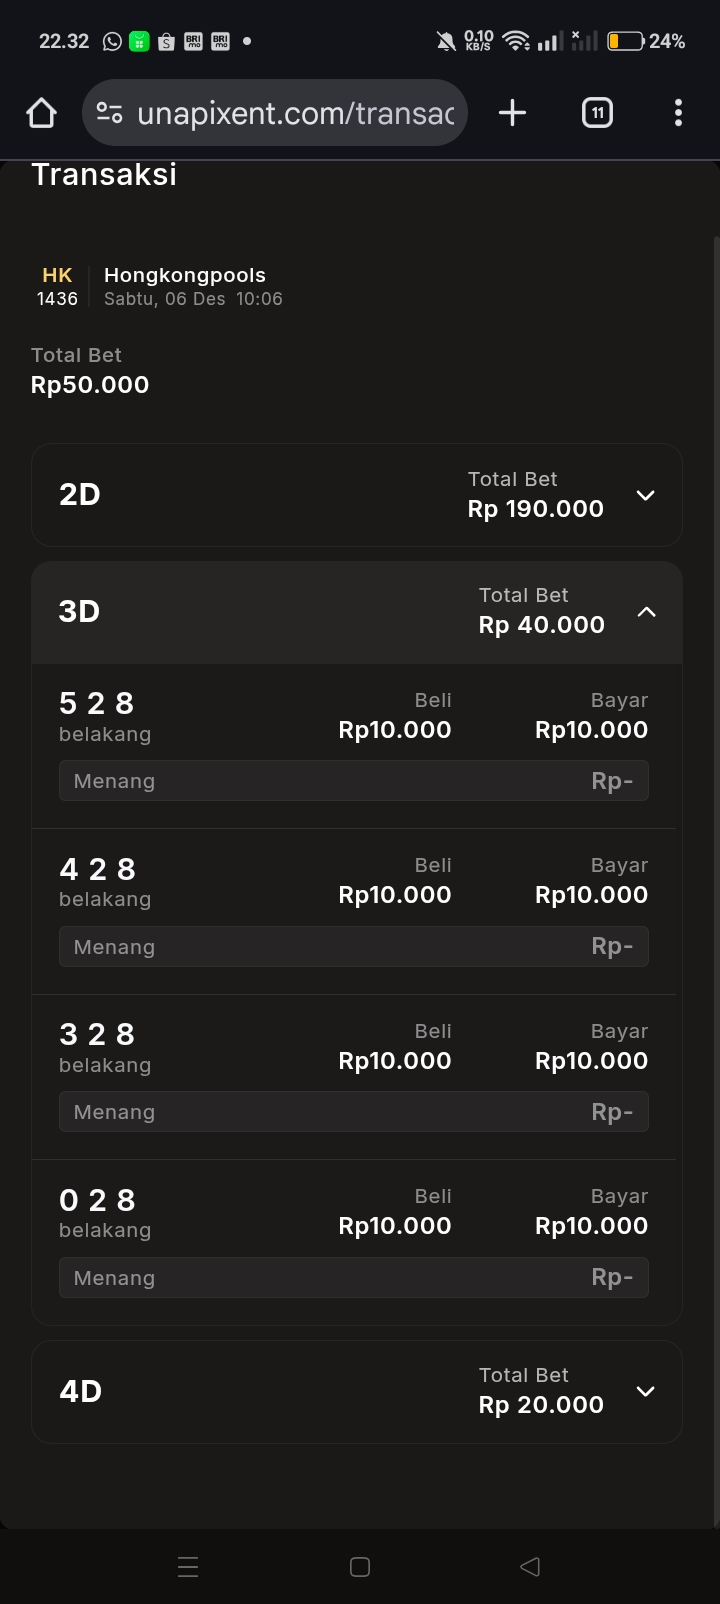Tap the Menang field under 328
Viewport: 720px width, 1604px height.
[353, 1112]
